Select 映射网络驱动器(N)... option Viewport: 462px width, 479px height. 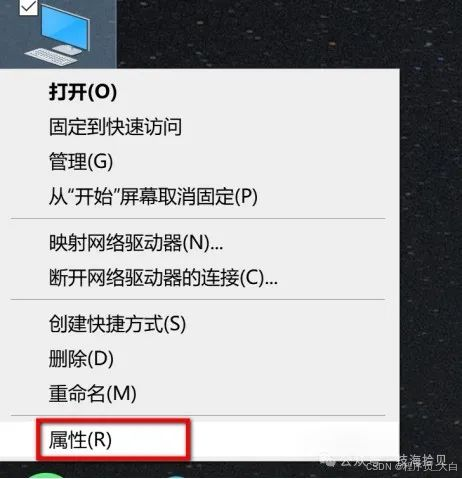[x=136, y=243]
